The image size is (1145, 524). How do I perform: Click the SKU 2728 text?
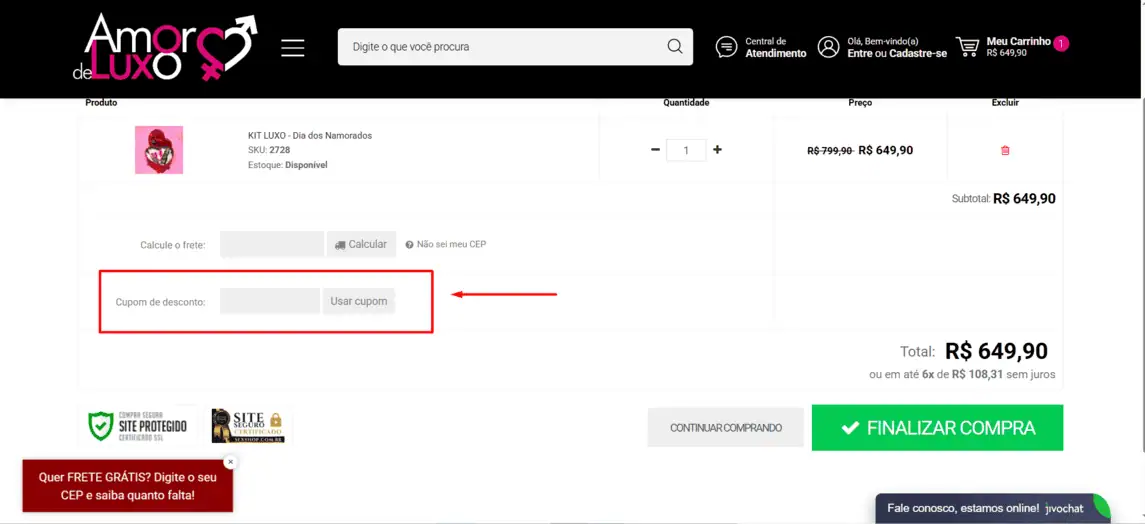click(x=269, y=150)
